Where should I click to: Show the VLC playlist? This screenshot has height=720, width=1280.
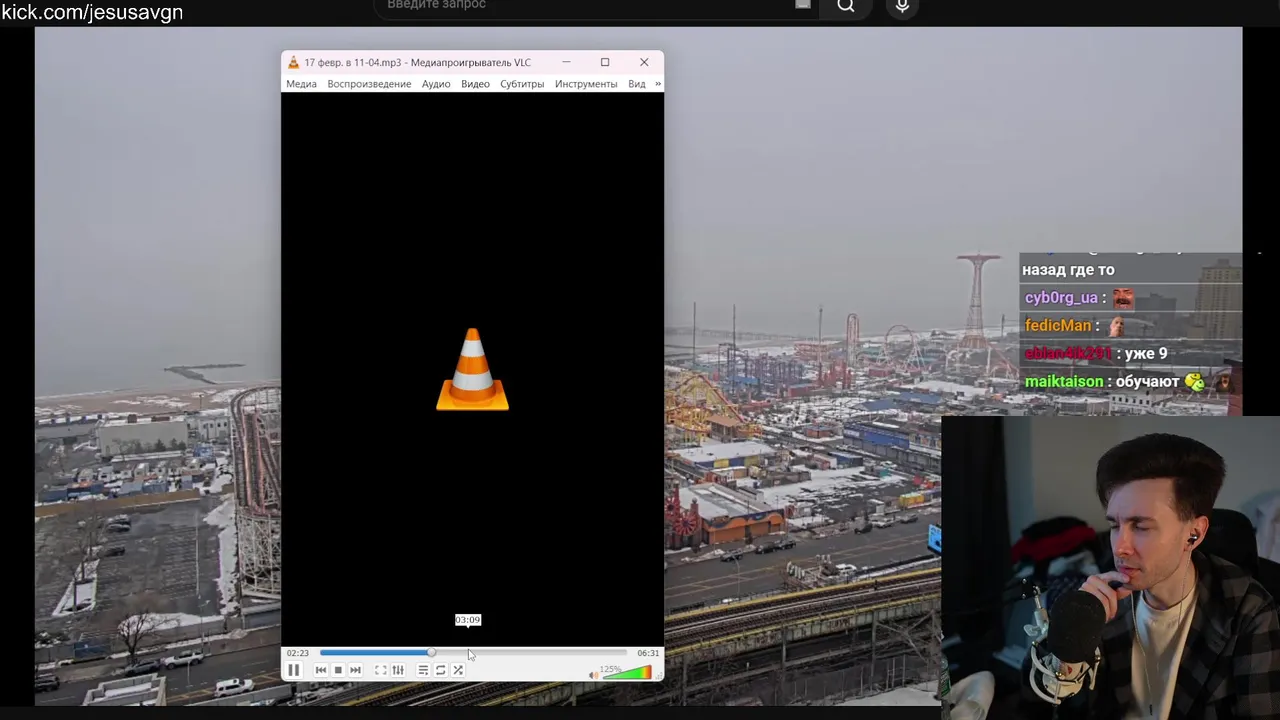[x=423, y=670]
